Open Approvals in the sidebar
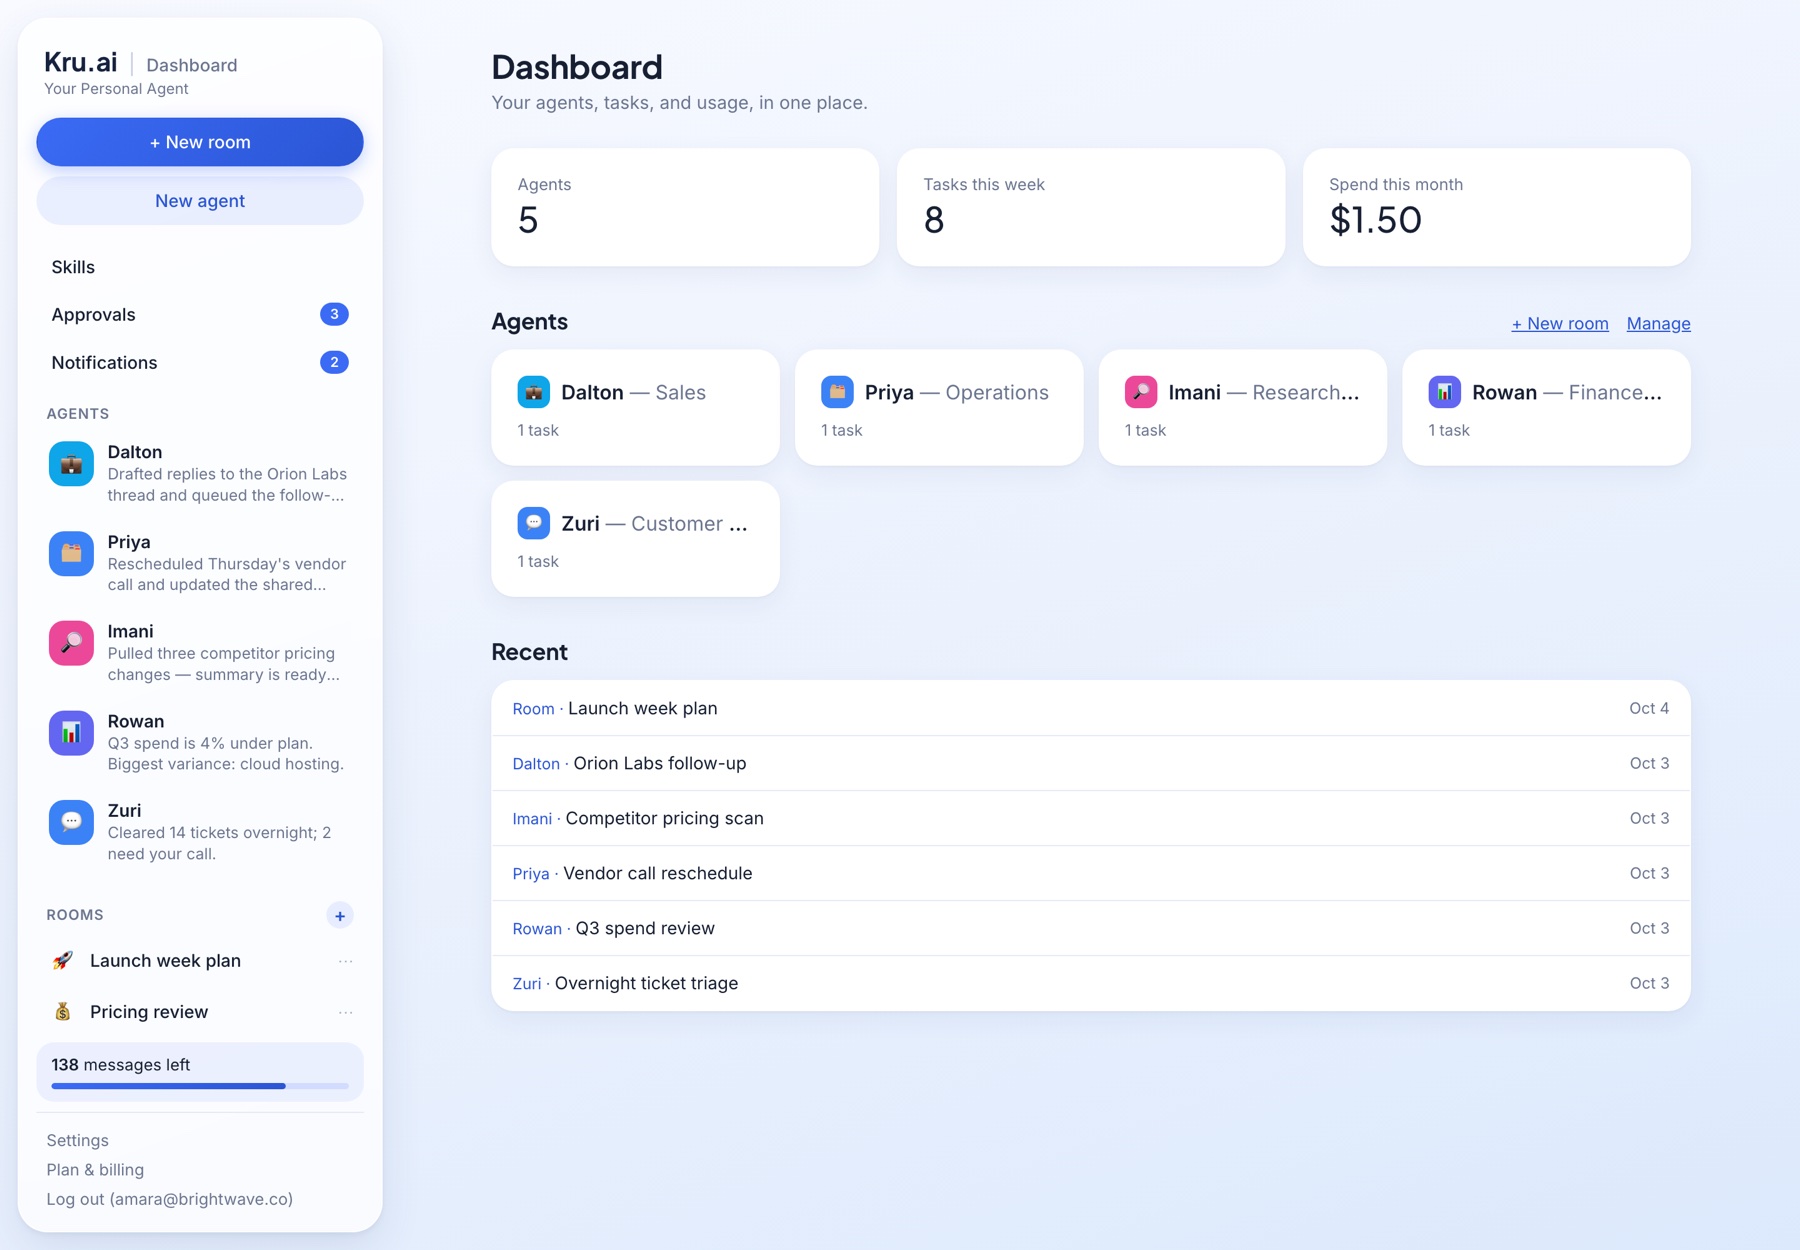1800x1250 pixels. point(200,314)
